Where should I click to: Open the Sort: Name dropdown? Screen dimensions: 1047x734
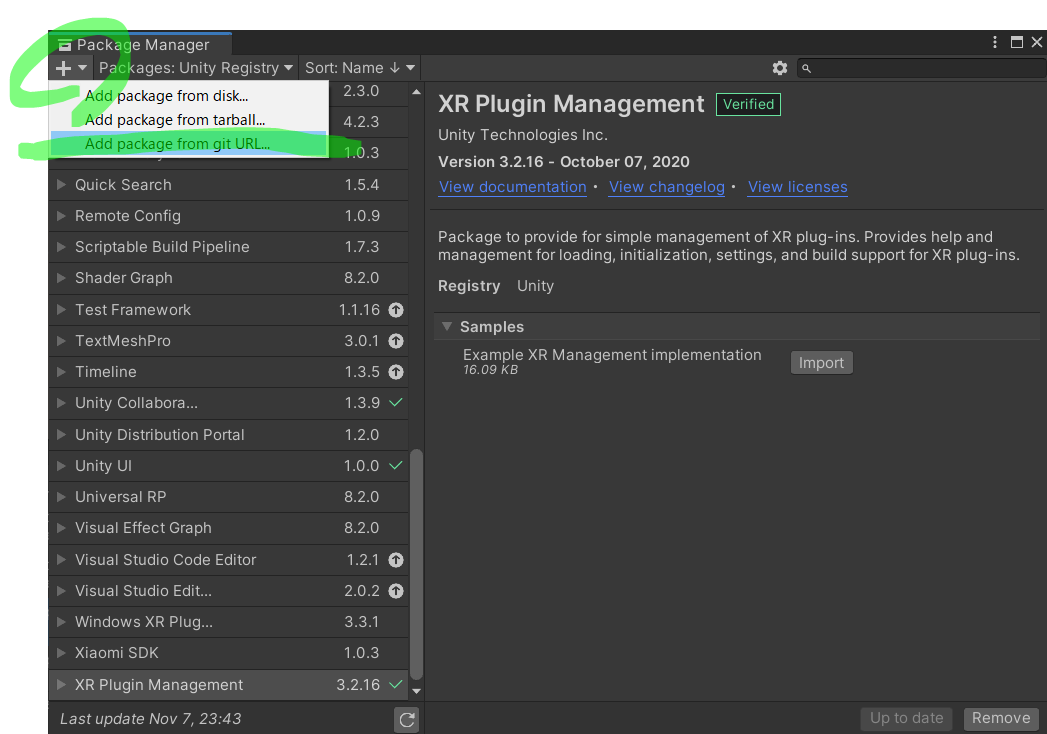click(360, 67)
